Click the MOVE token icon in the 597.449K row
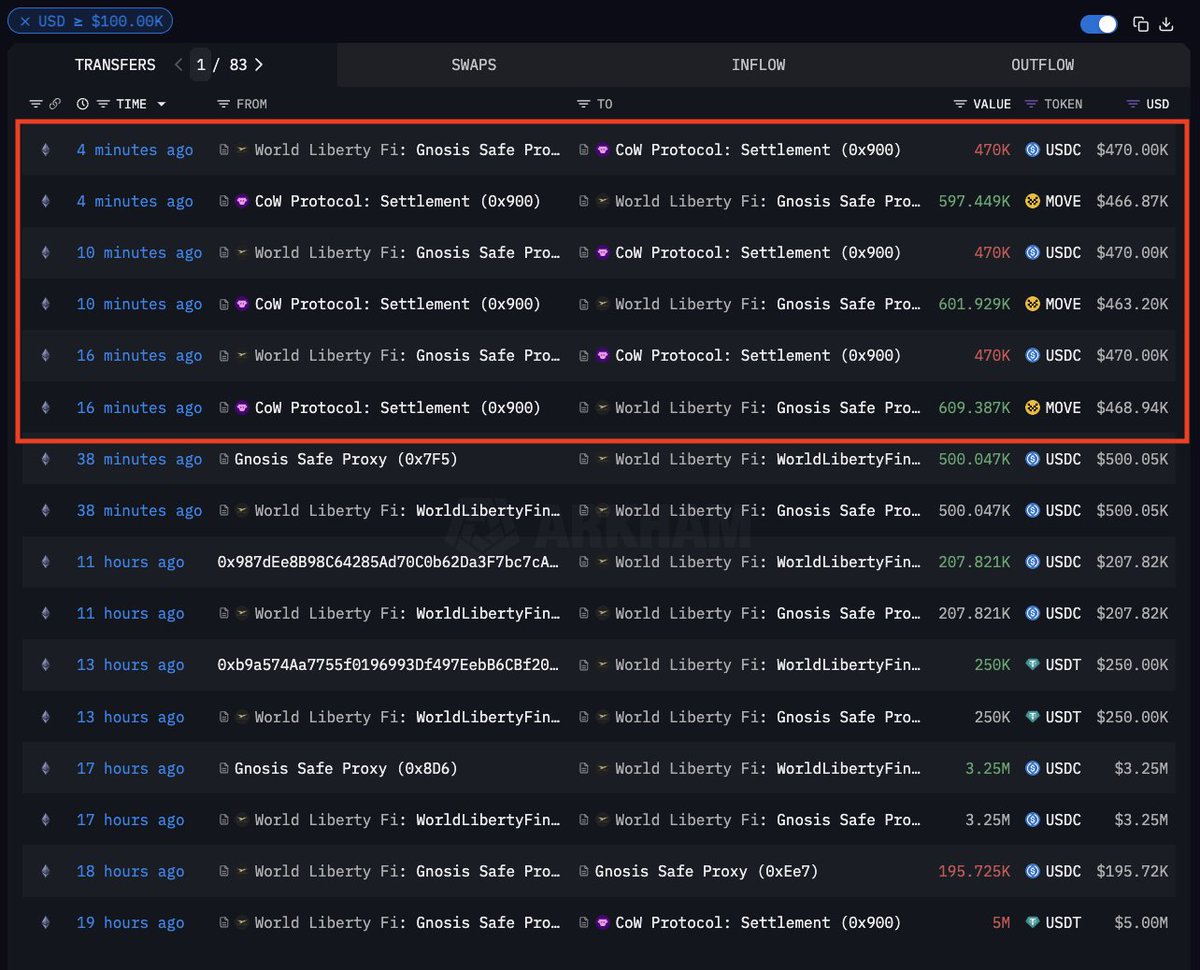This screenshot has width=1200, height=970. 1033,201
